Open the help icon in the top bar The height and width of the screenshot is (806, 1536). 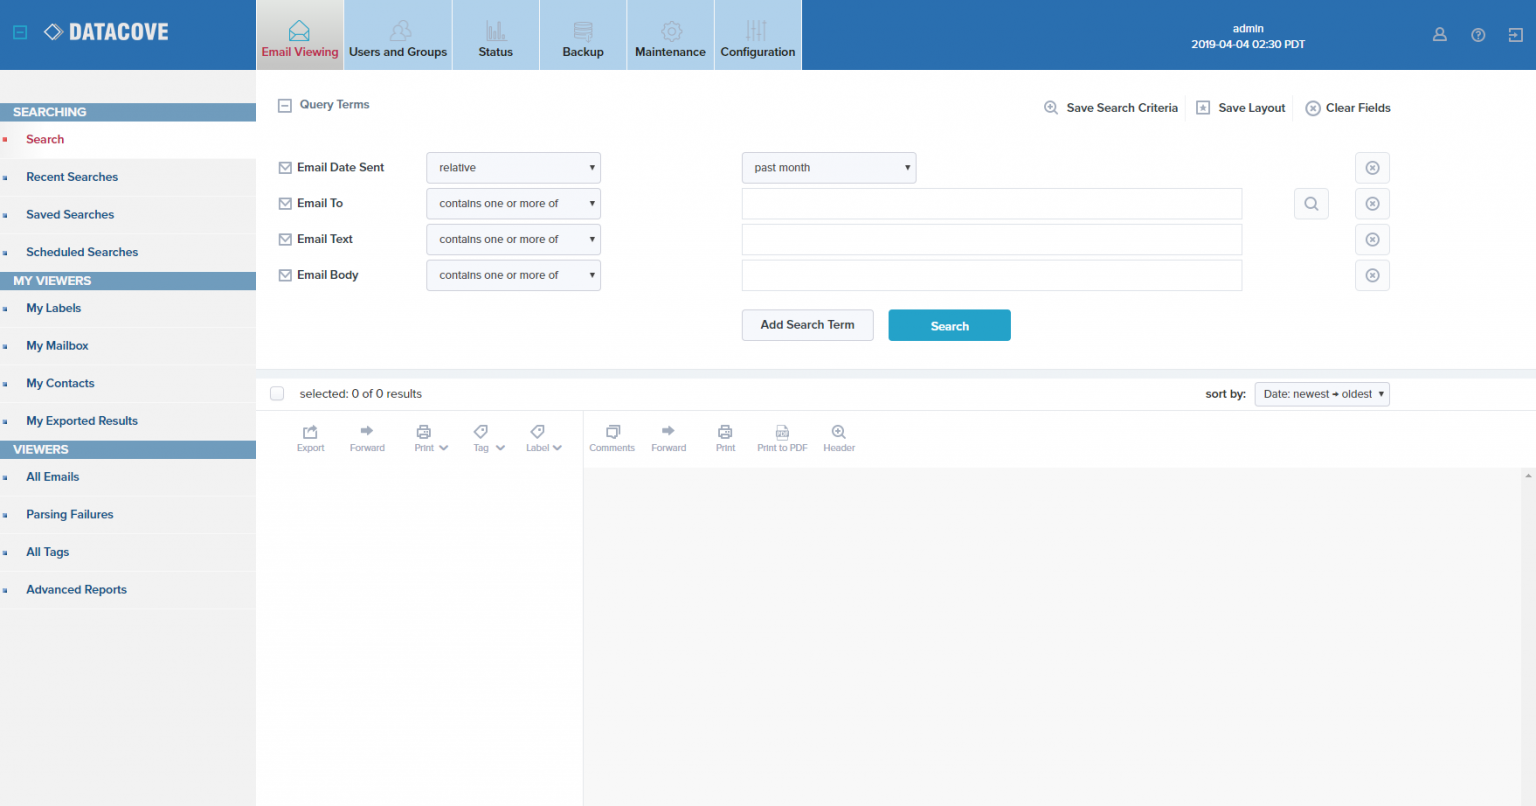point(1478,34)
